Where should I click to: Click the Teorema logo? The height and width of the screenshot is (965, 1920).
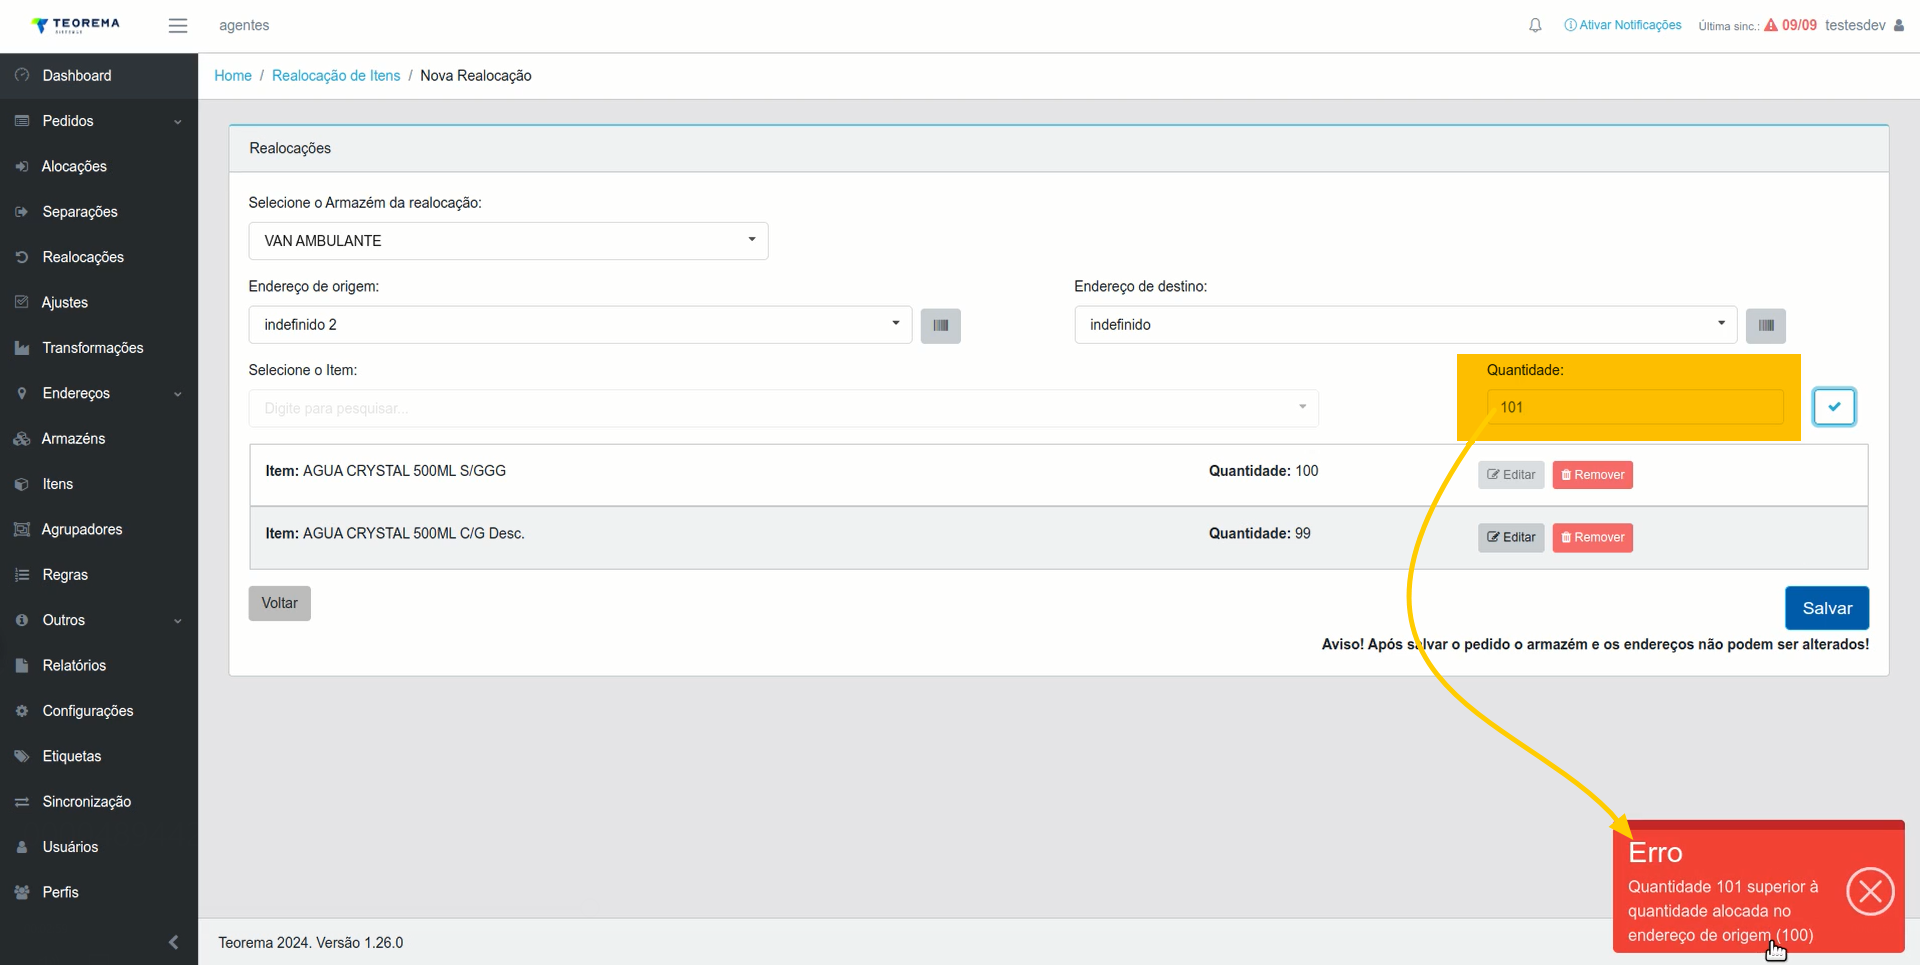click(75, 25)
